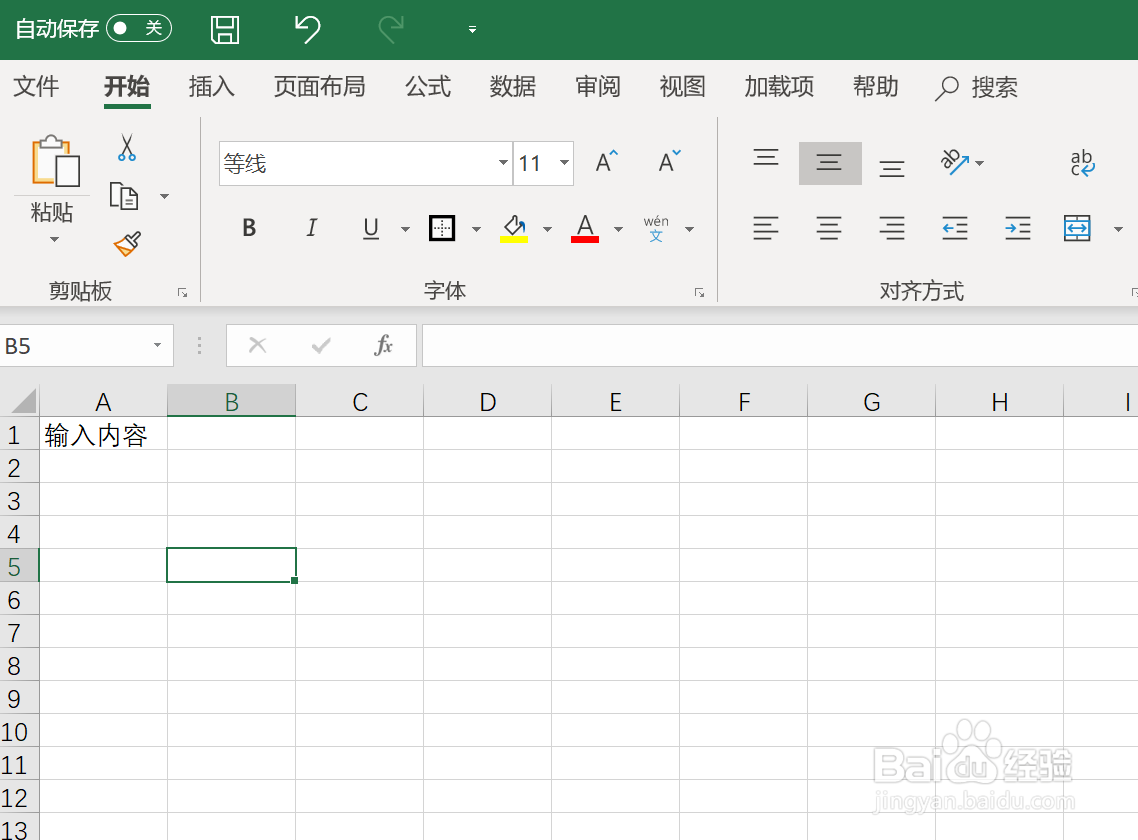Click the Copy icon
1138x840 pixels.
pyautogui.click(x=124, y=196)
